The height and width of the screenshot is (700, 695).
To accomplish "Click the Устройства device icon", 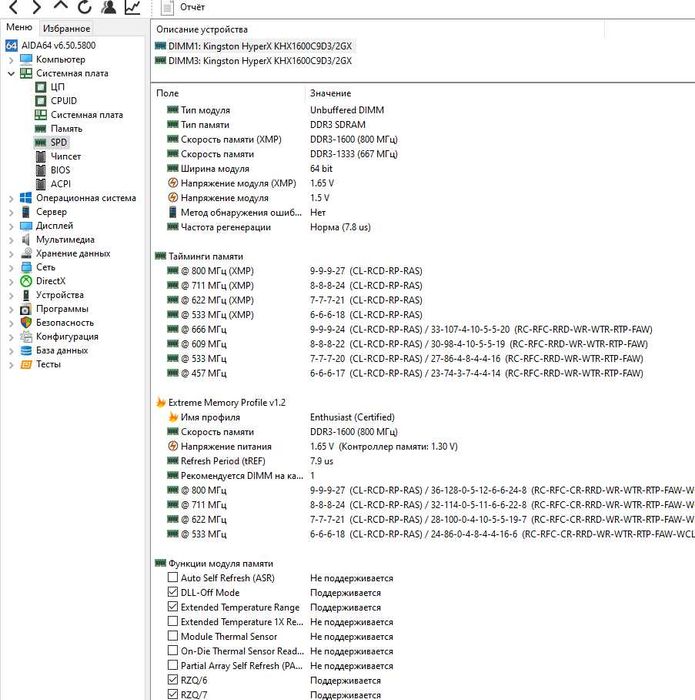I will 26,295.
